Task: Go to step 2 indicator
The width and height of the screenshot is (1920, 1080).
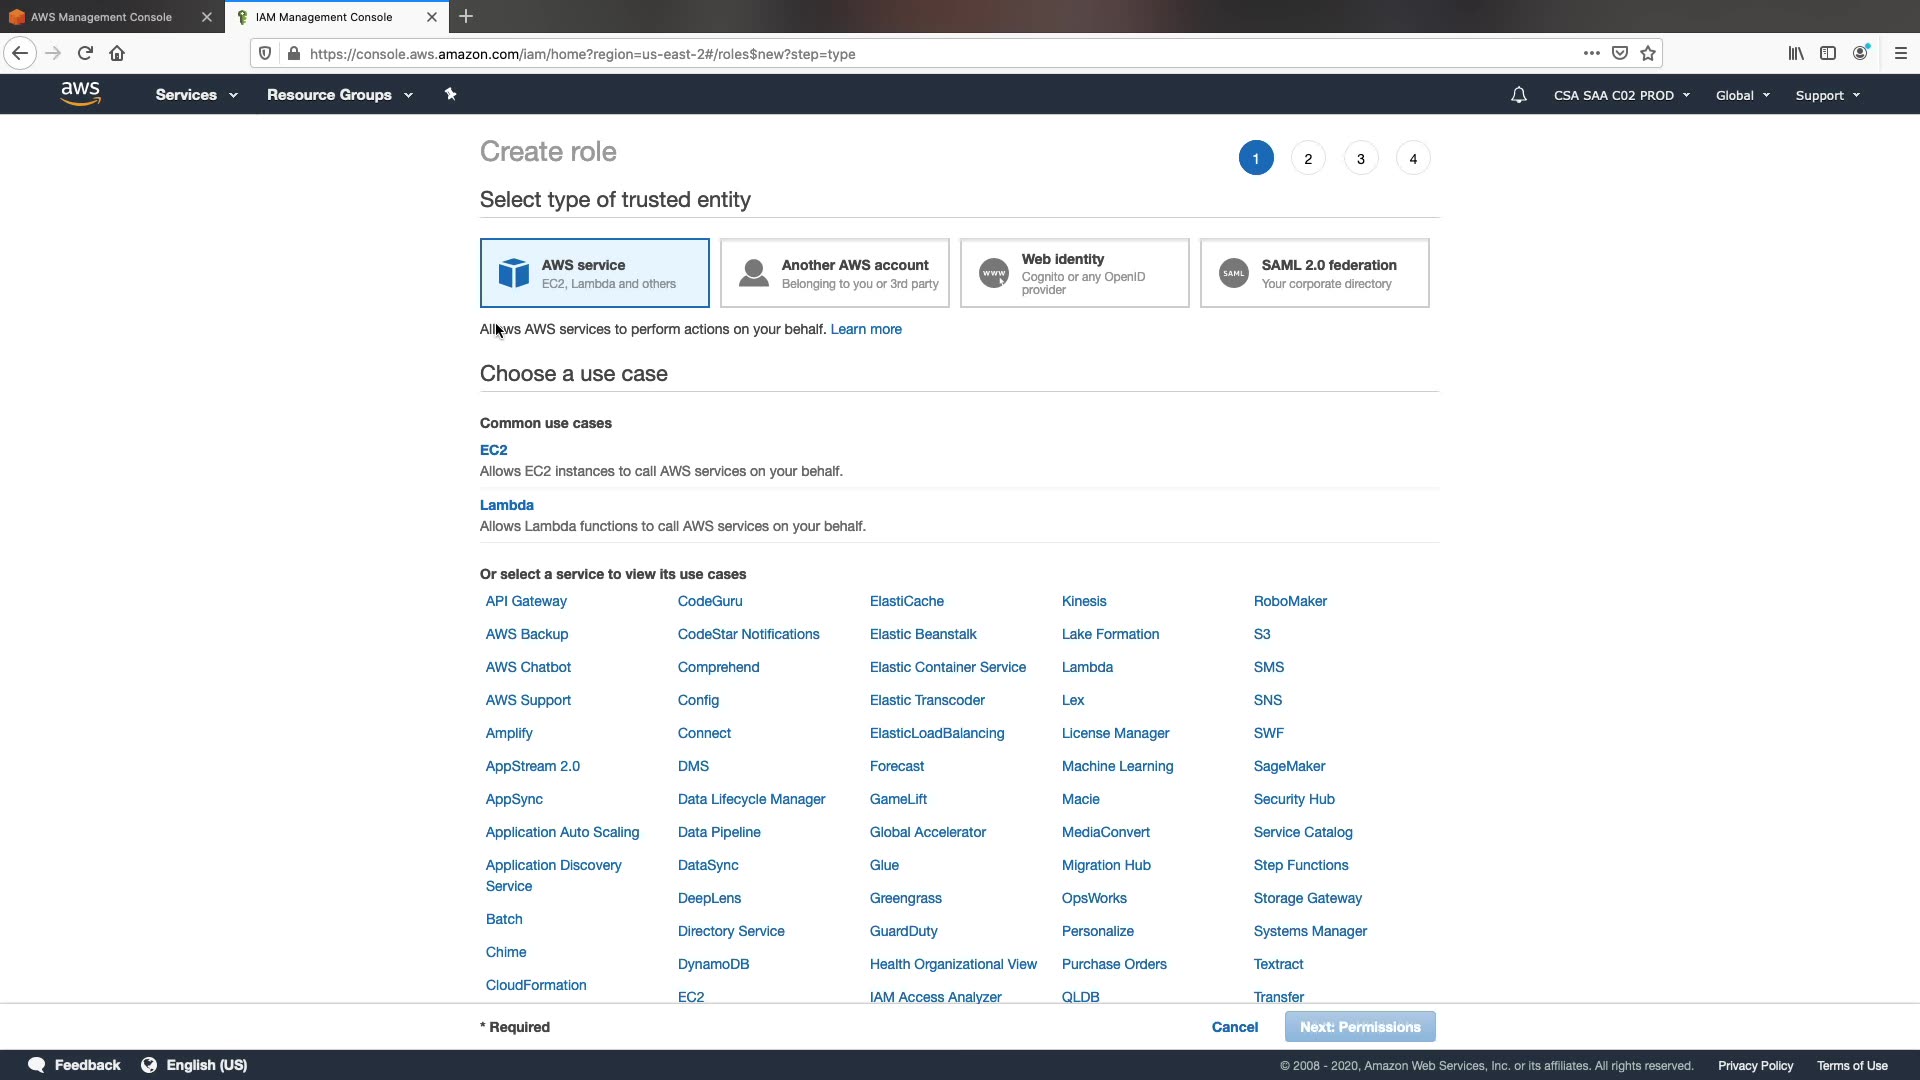Action: tap(1308, 159)
